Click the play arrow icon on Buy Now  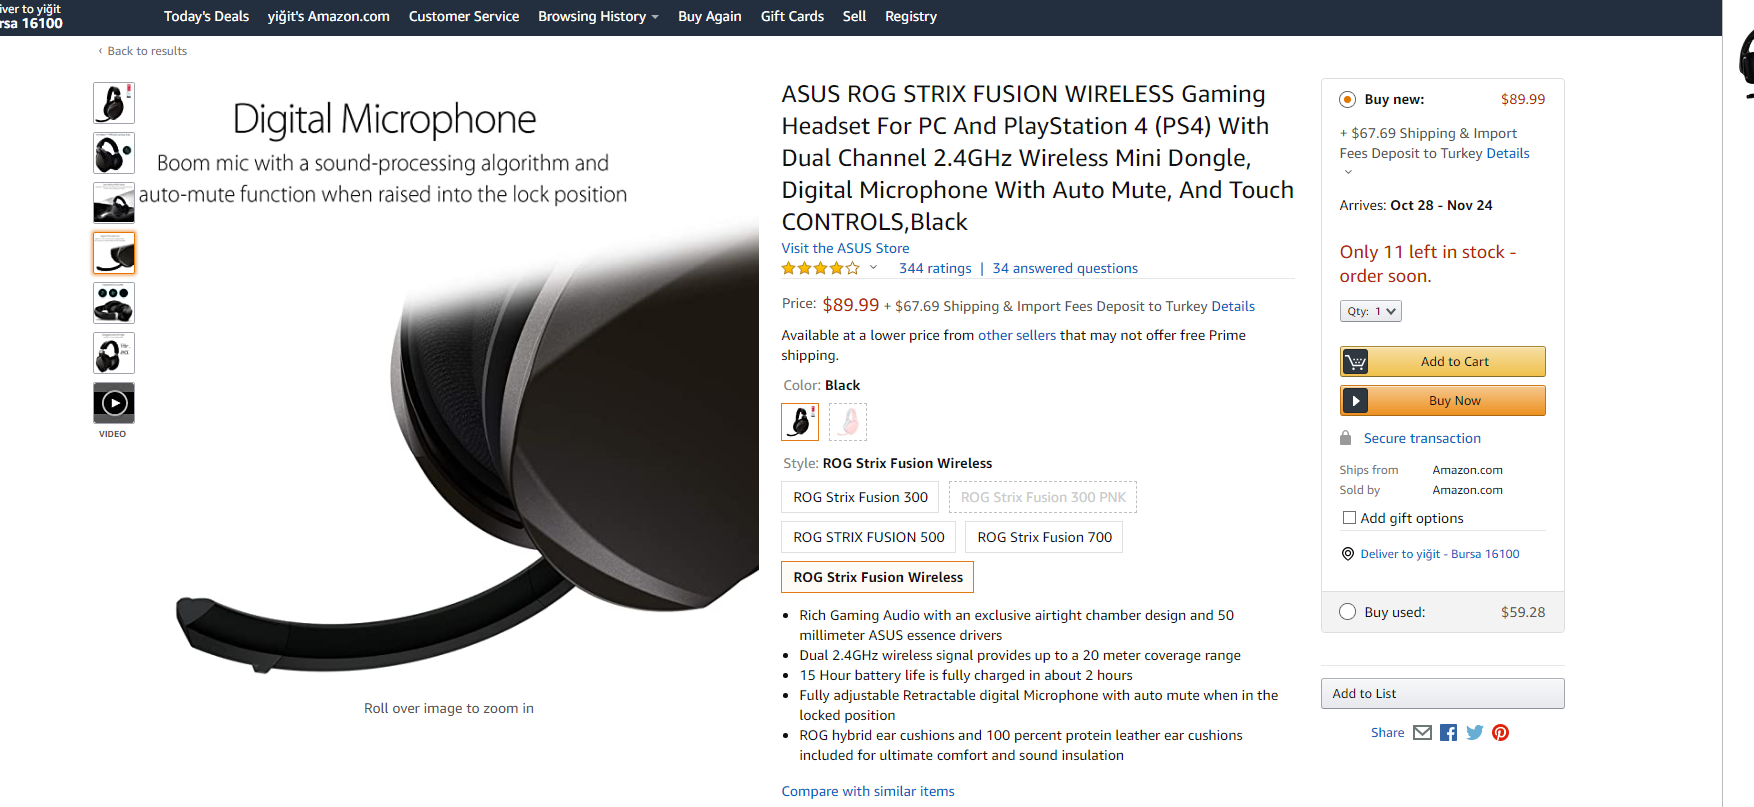[x=1356, y=401]
